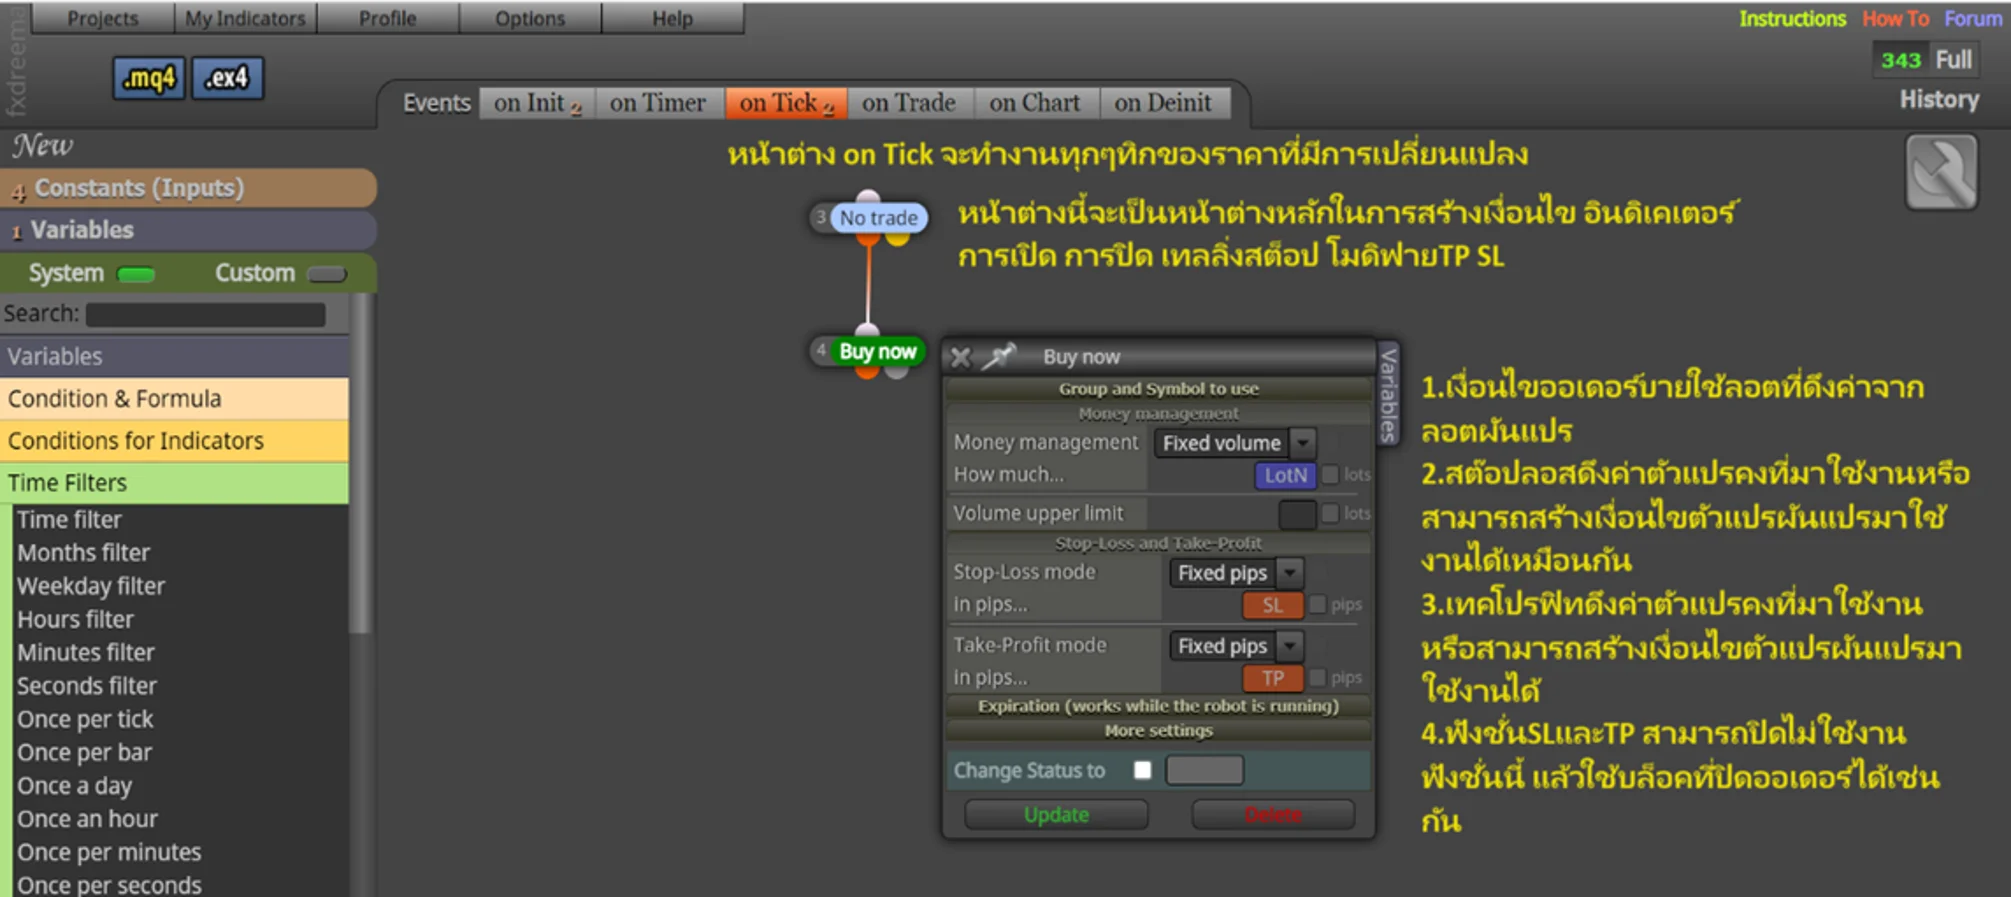Open the Projects menu
The height and width of the screenshot is (897, 2011).
102,18
